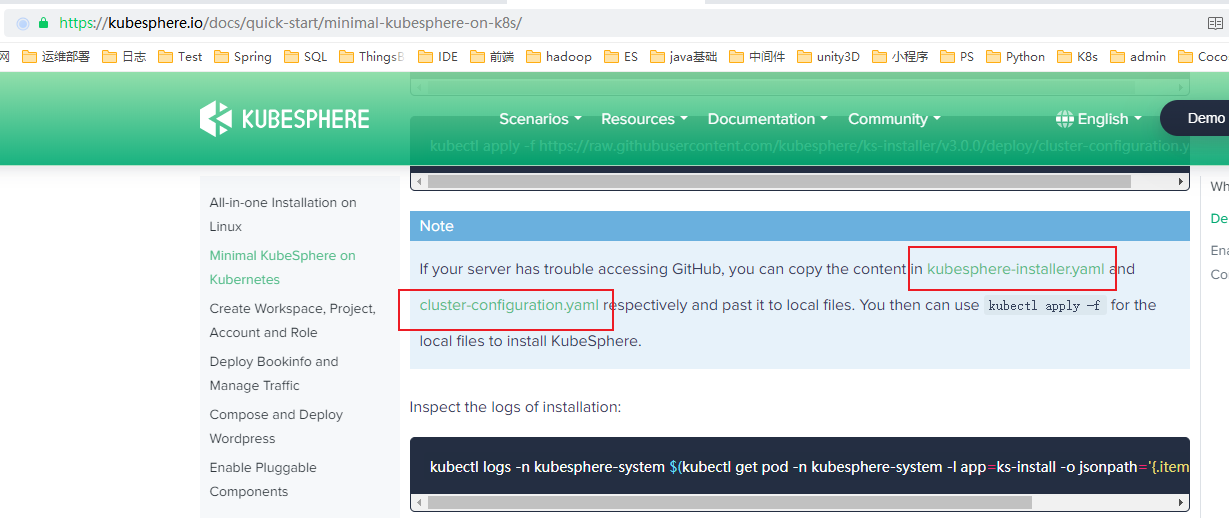Click the Note heading bar
The height and width of the screenshot is (518, 1229).
point(800,226)
